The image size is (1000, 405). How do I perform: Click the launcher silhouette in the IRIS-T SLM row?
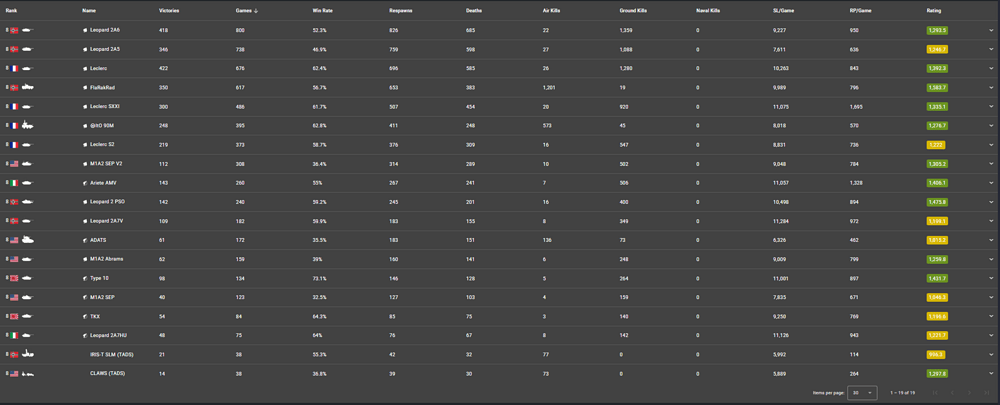[28, 354]
